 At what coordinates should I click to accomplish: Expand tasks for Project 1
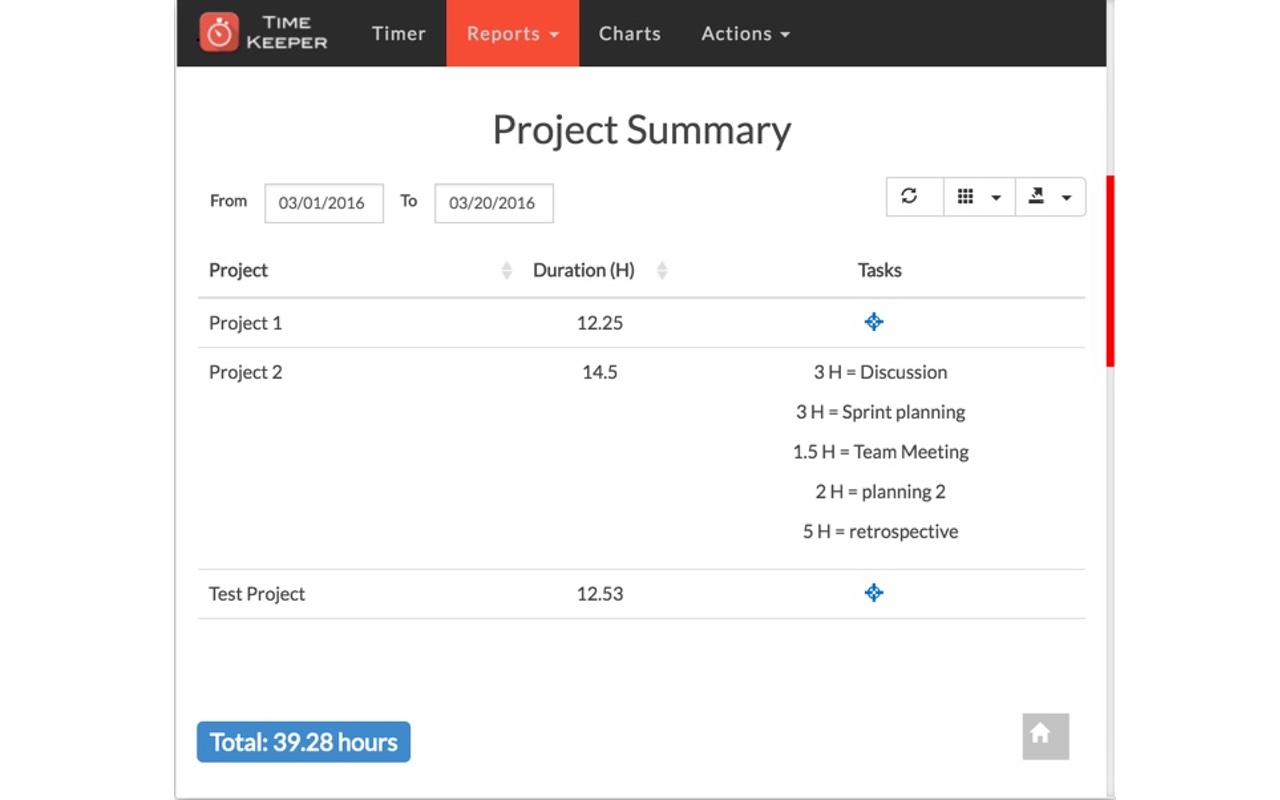tap(873, 322)
